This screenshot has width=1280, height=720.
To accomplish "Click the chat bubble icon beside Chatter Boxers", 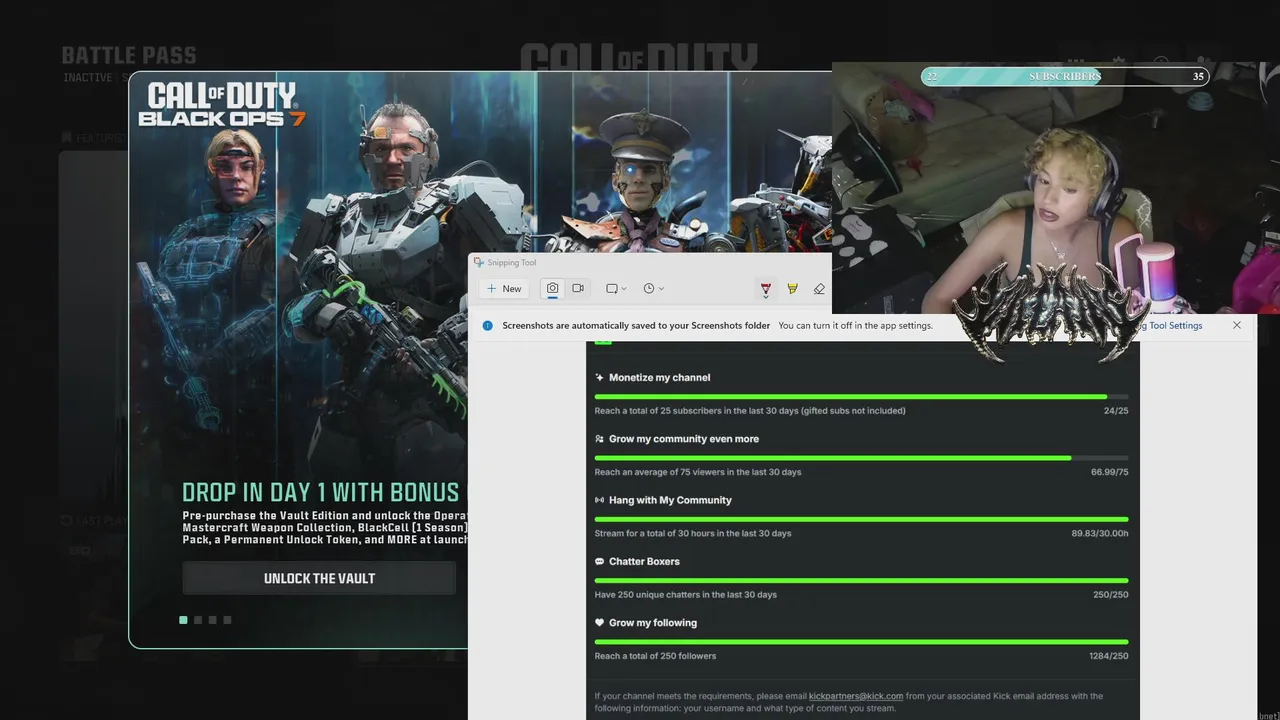I will tap(600, 561).
